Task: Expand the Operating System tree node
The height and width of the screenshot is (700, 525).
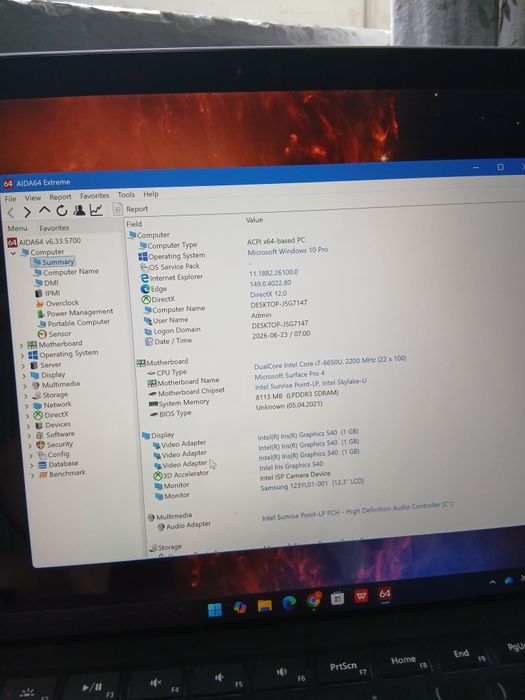Action: tap(22, 356)
